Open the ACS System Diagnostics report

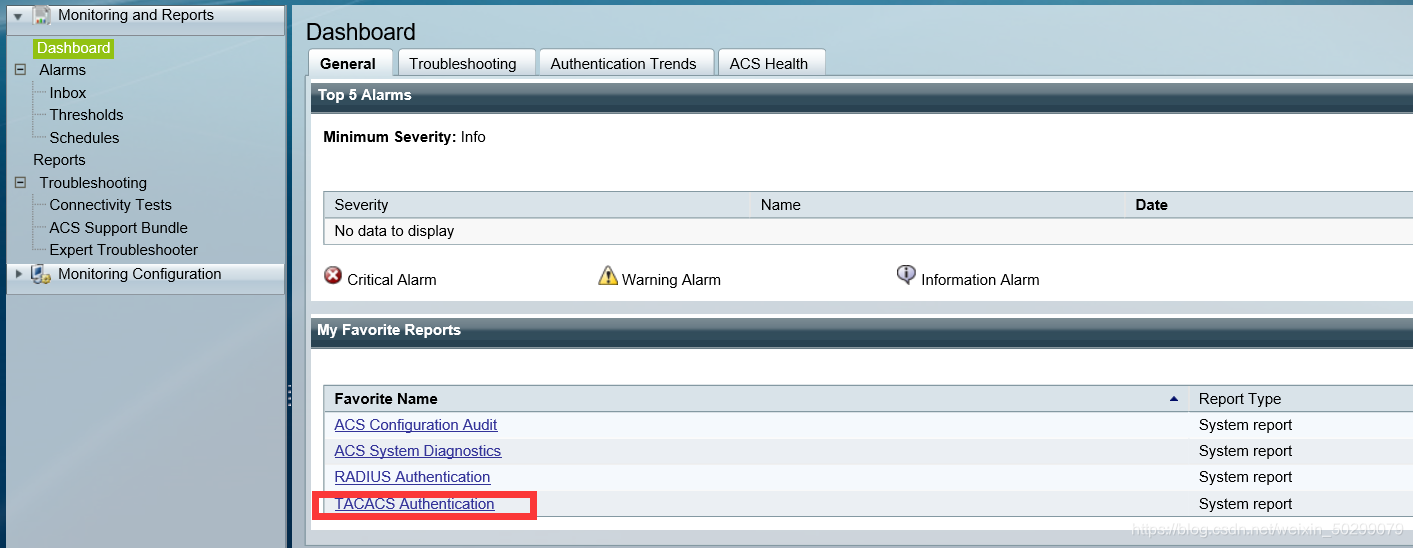(418, 451)
